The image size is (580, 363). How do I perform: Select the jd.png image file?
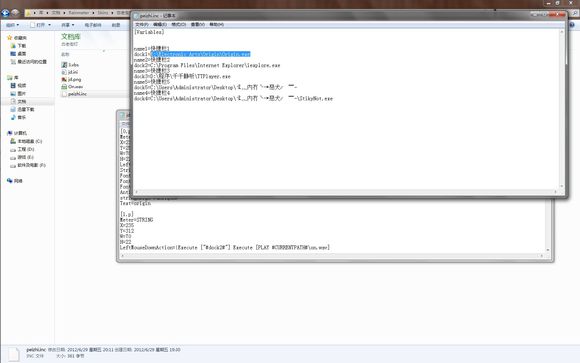tap(71, 80)
